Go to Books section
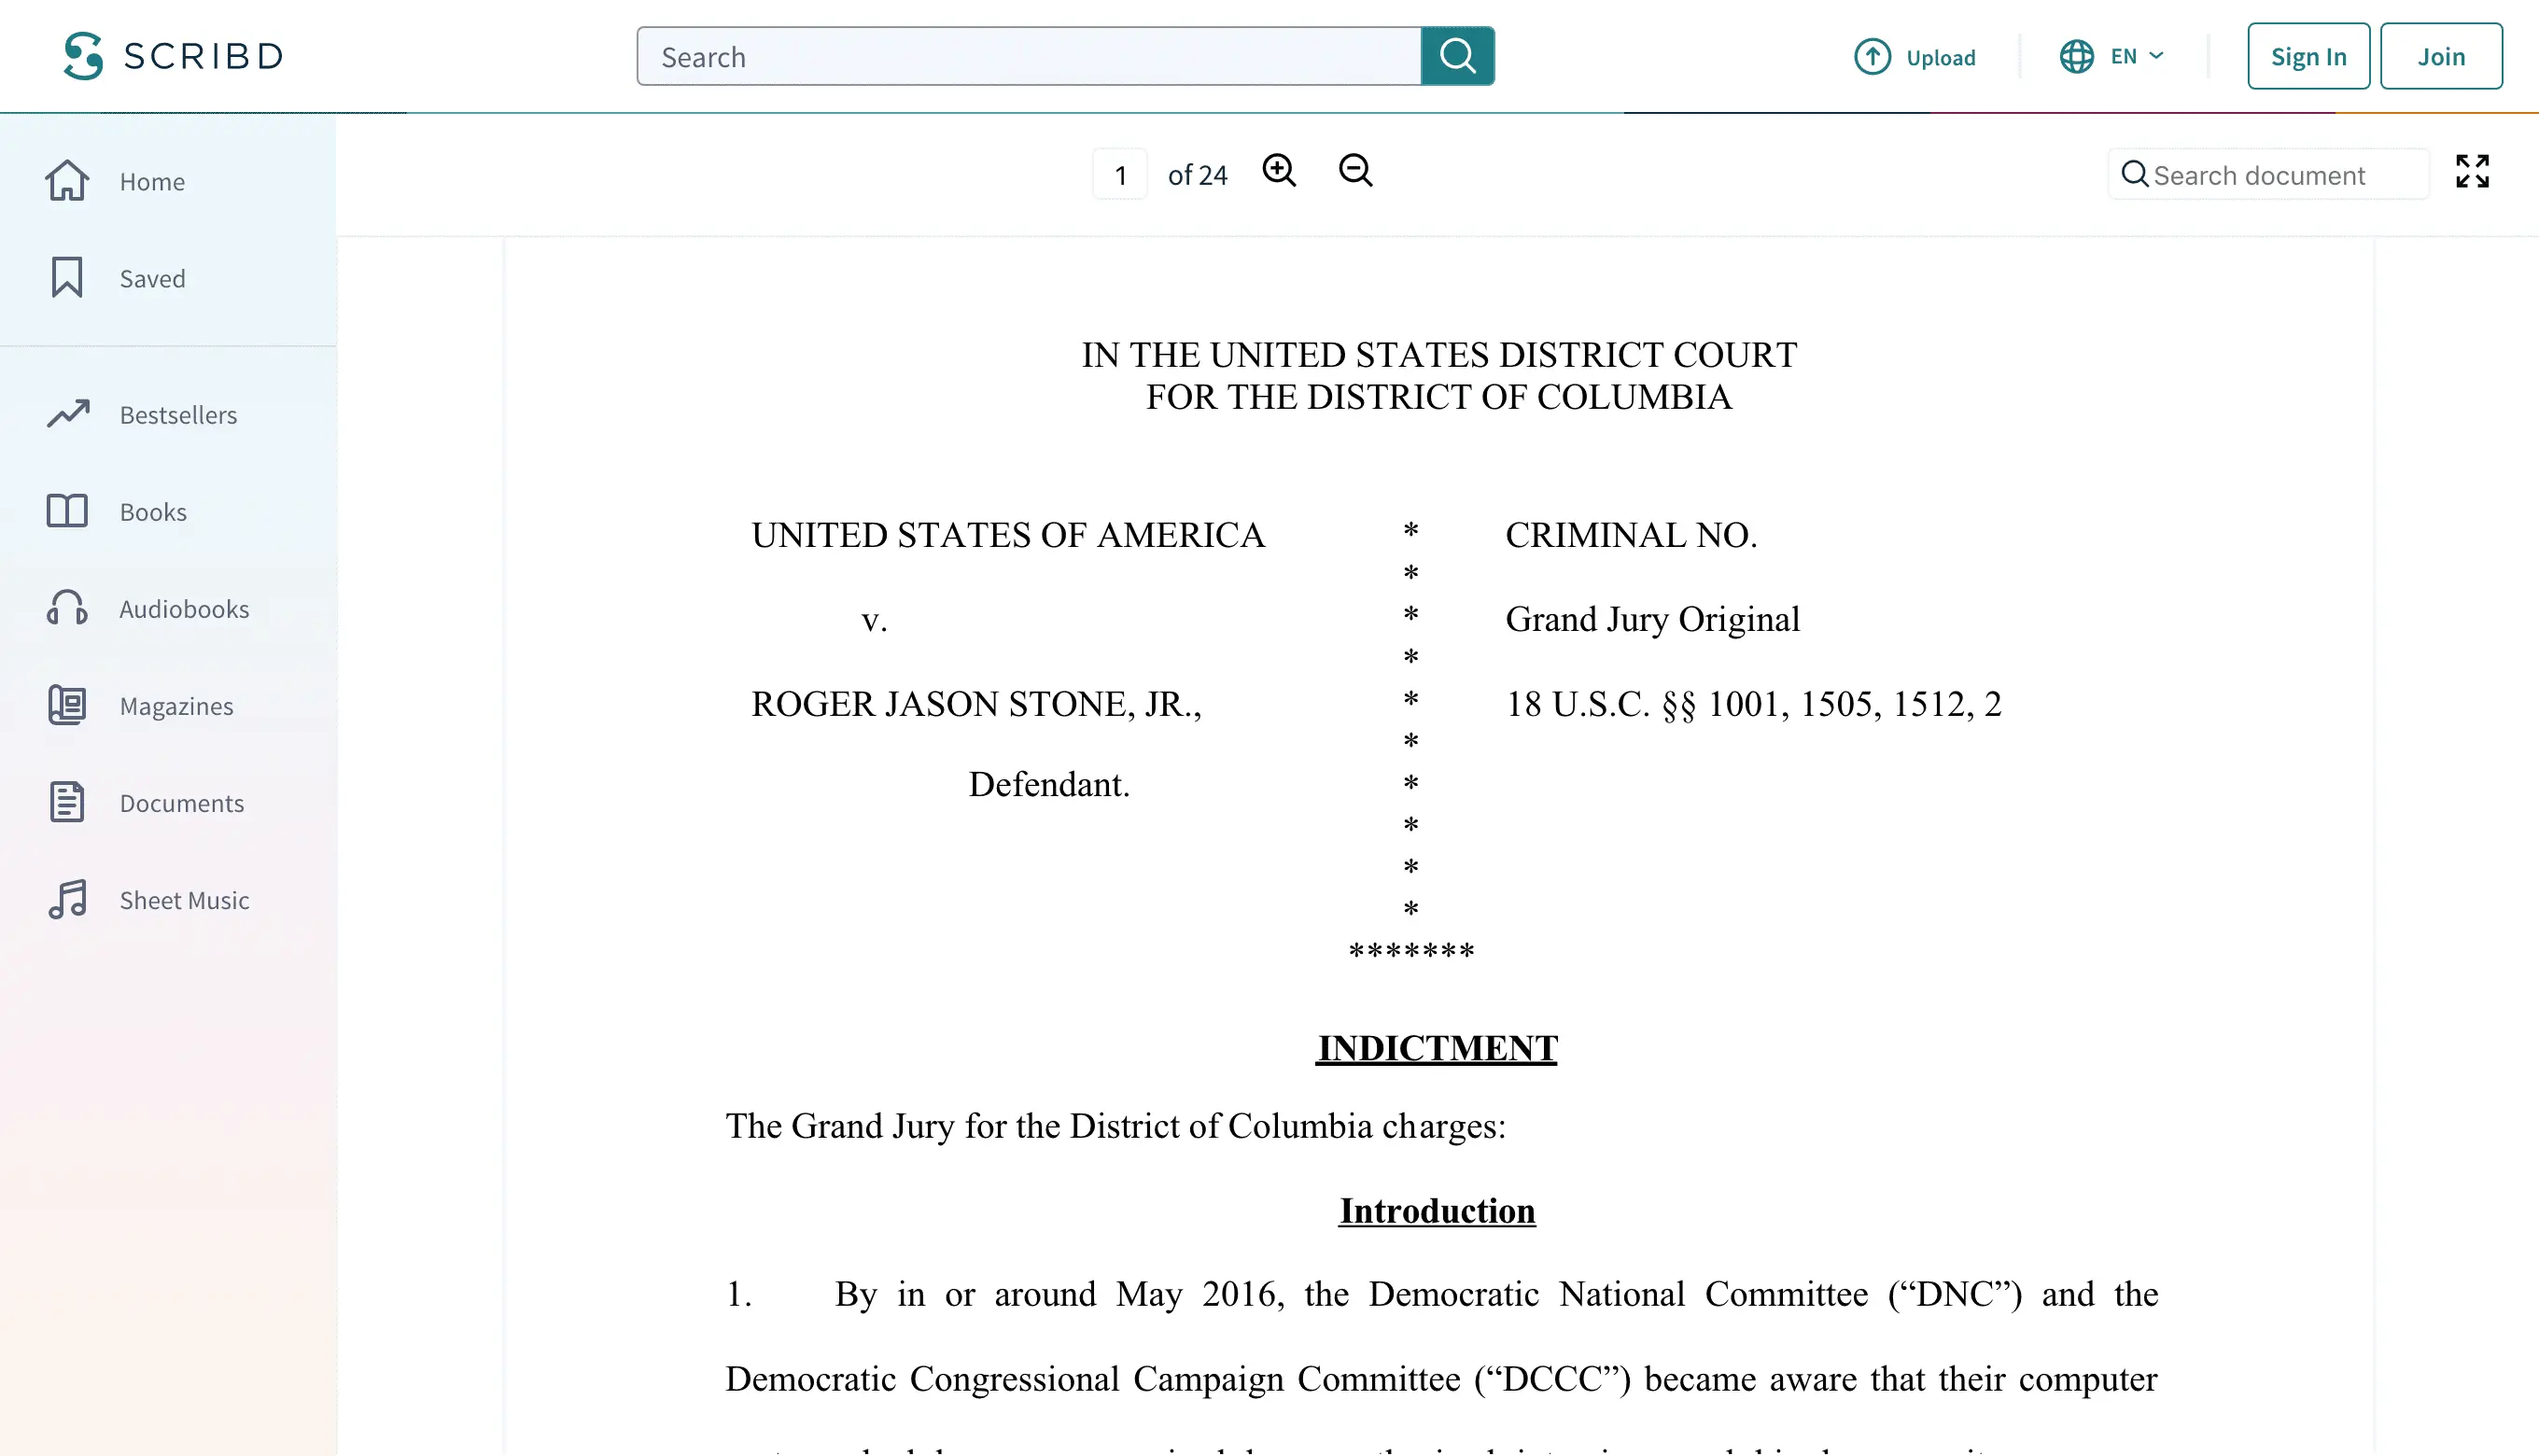2539x1456 pixels. click(153, 512)
